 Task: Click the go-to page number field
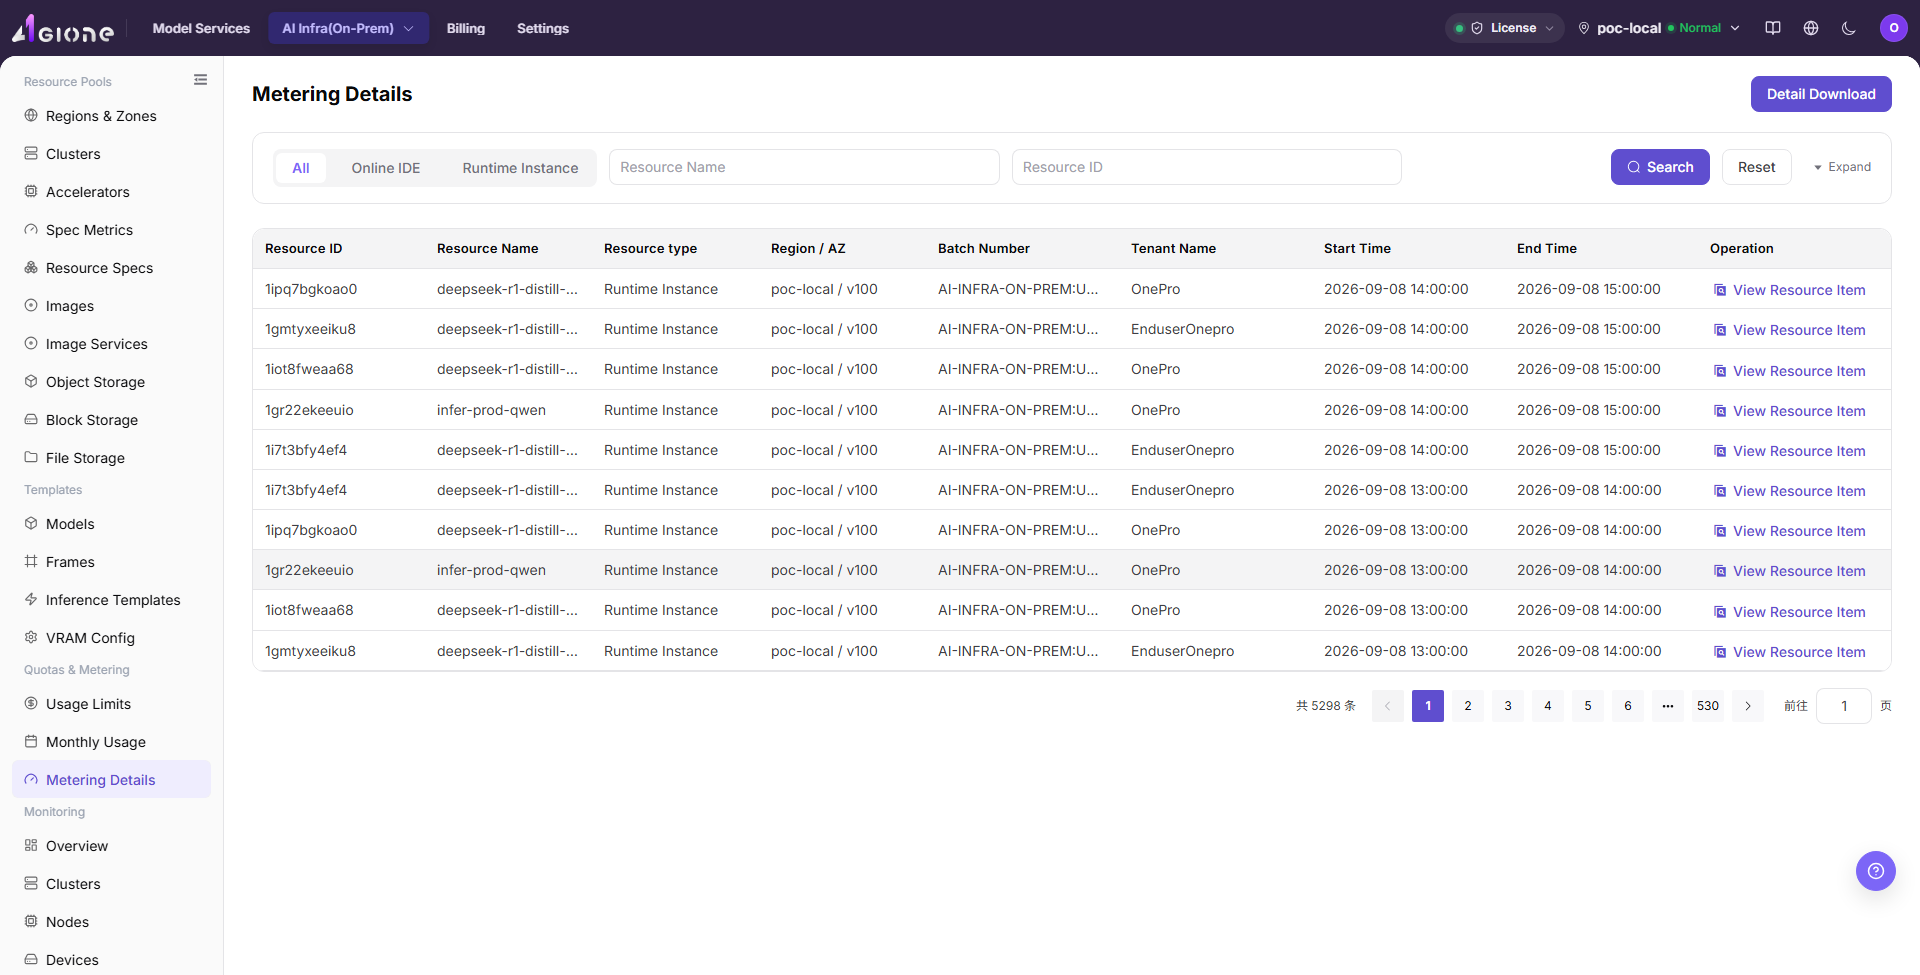click(x=1844, y=706)
